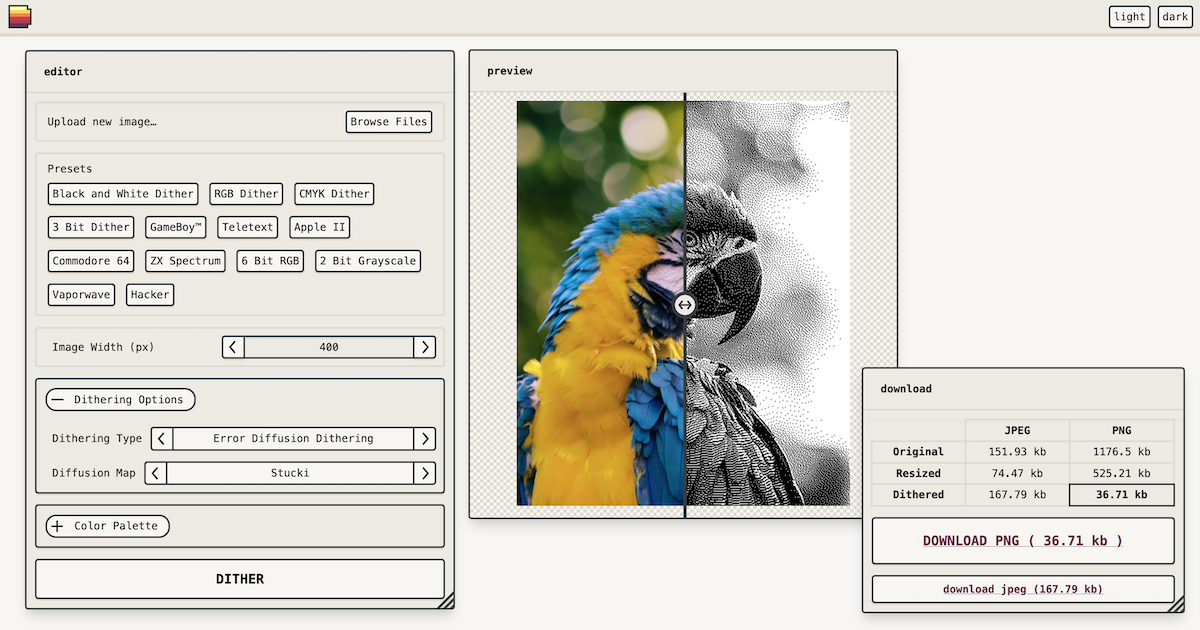The height and width of the screenshot is (630, 1200).
Task: Click the Original PNG 1176.5 kb cell
Action: tap(1122, 452)
